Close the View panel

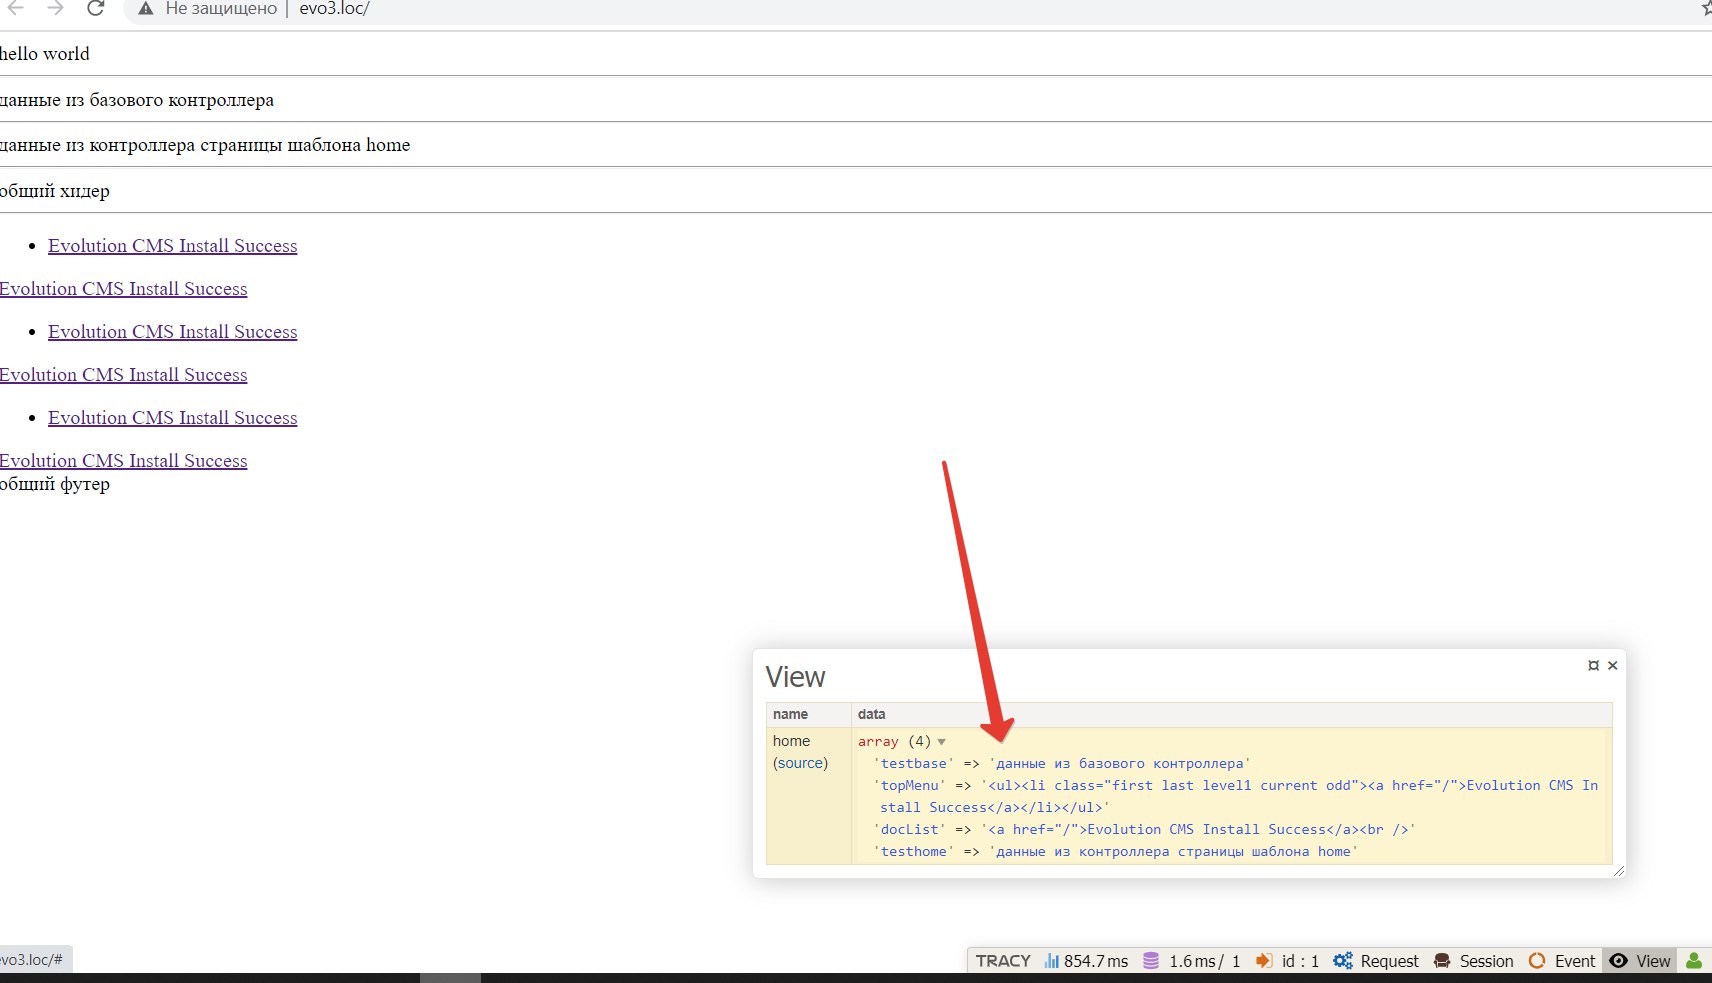pos(1612,665)
